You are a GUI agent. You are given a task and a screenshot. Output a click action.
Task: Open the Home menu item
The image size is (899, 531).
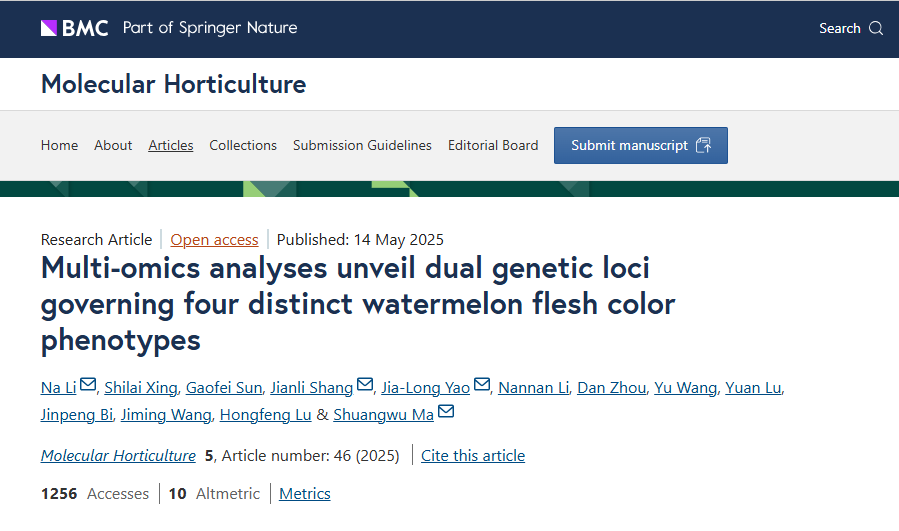(59, 145)
